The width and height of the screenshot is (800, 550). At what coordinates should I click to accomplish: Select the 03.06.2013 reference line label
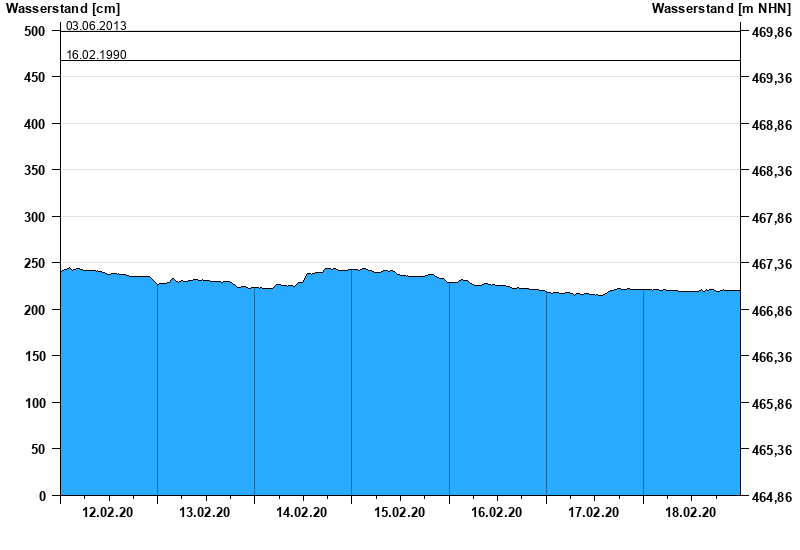tap(96, 26)
